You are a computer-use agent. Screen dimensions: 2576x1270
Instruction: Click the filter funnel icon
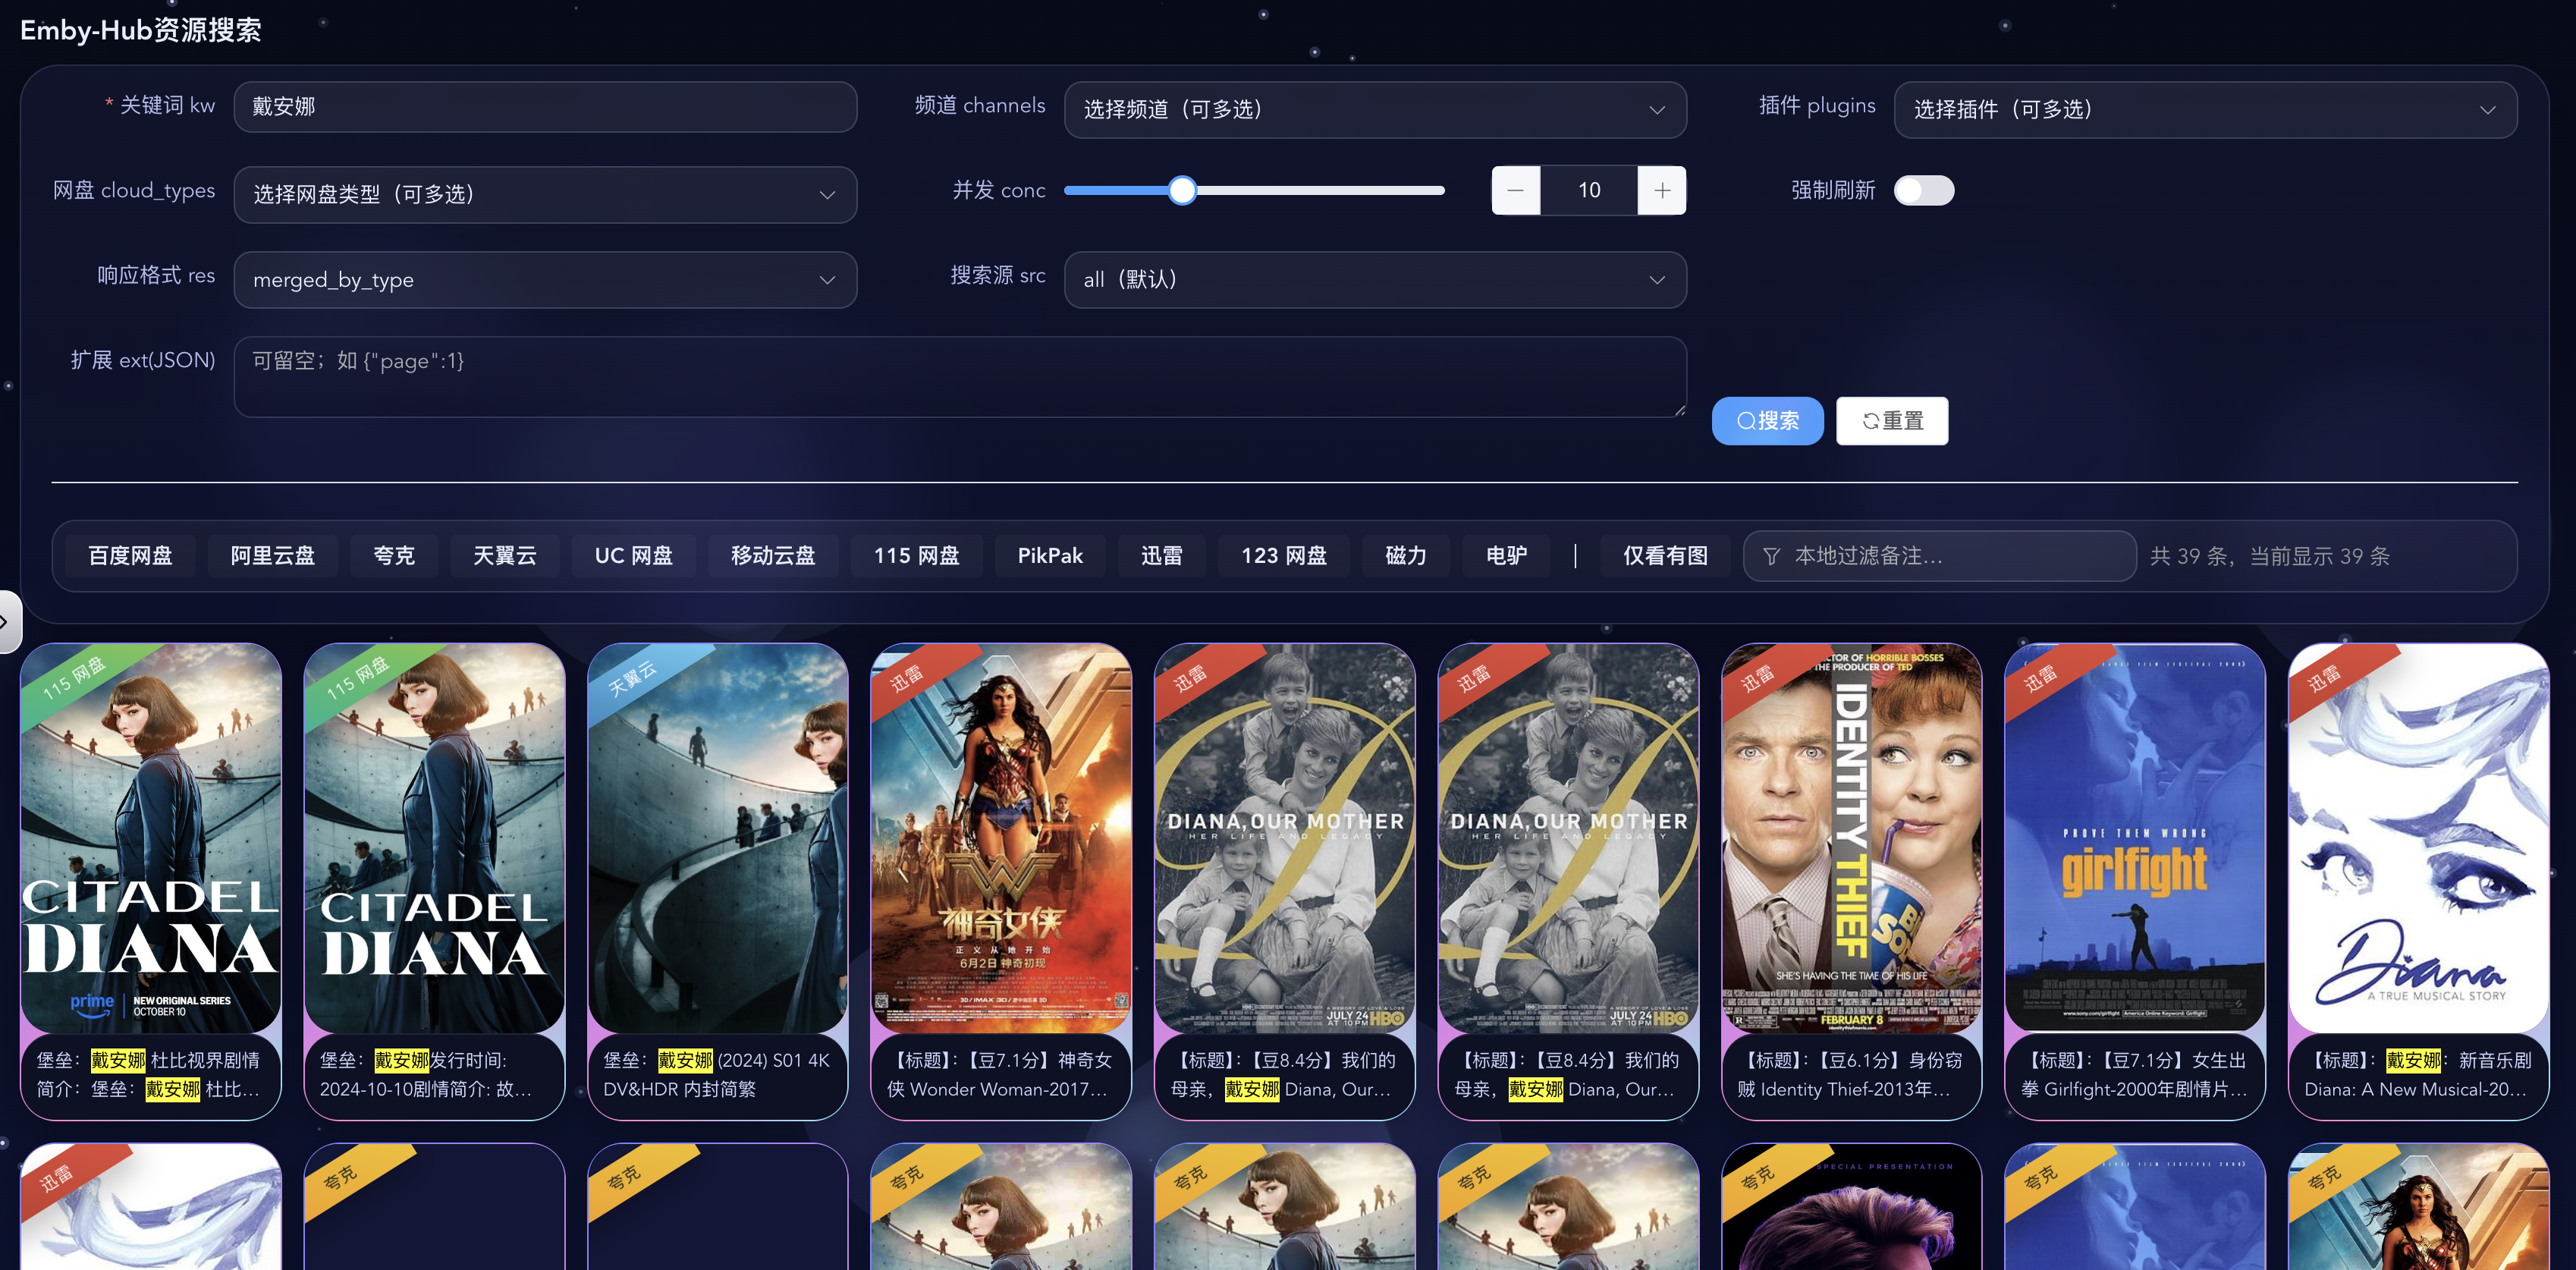(1770, 556)
